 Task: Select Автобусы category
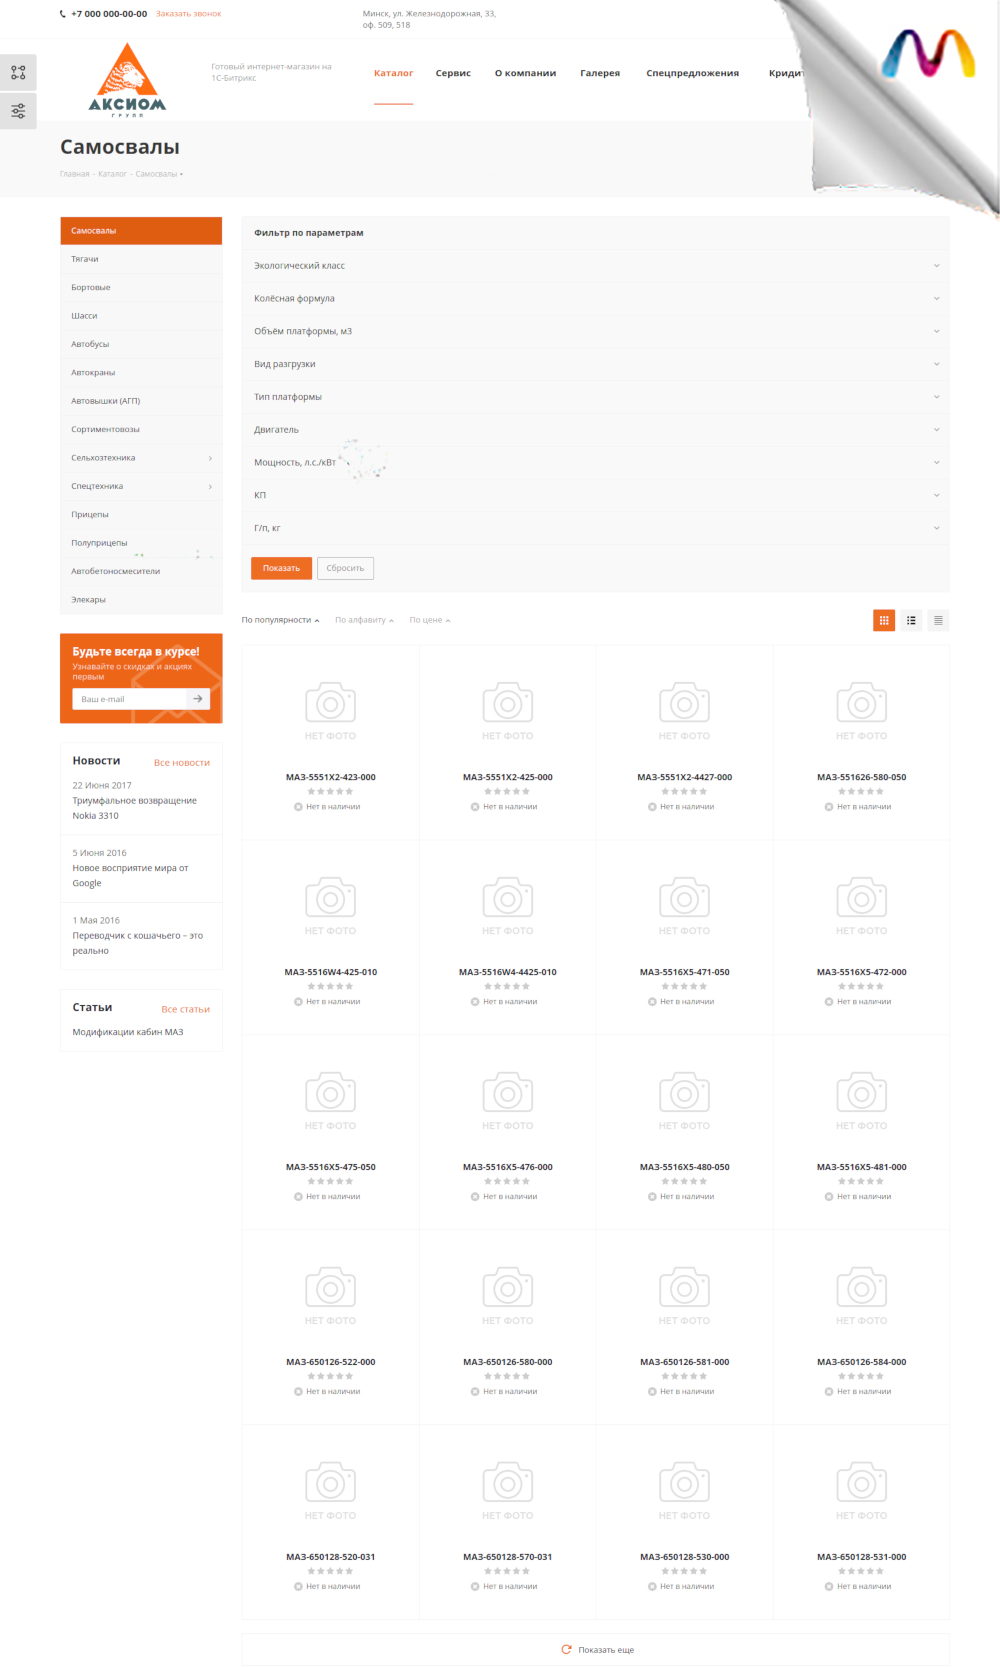click(141, 344)
